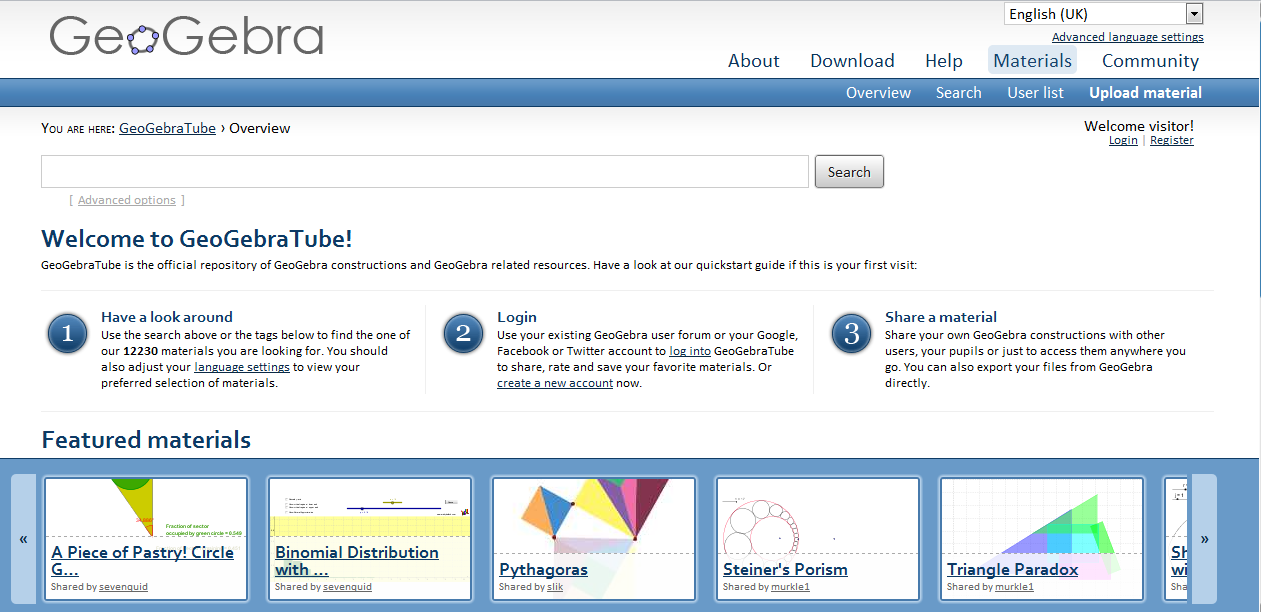Click the GeoGebra logo
Image resolution: width=1261 pixels, height=612 pixels.
point(187,37)
